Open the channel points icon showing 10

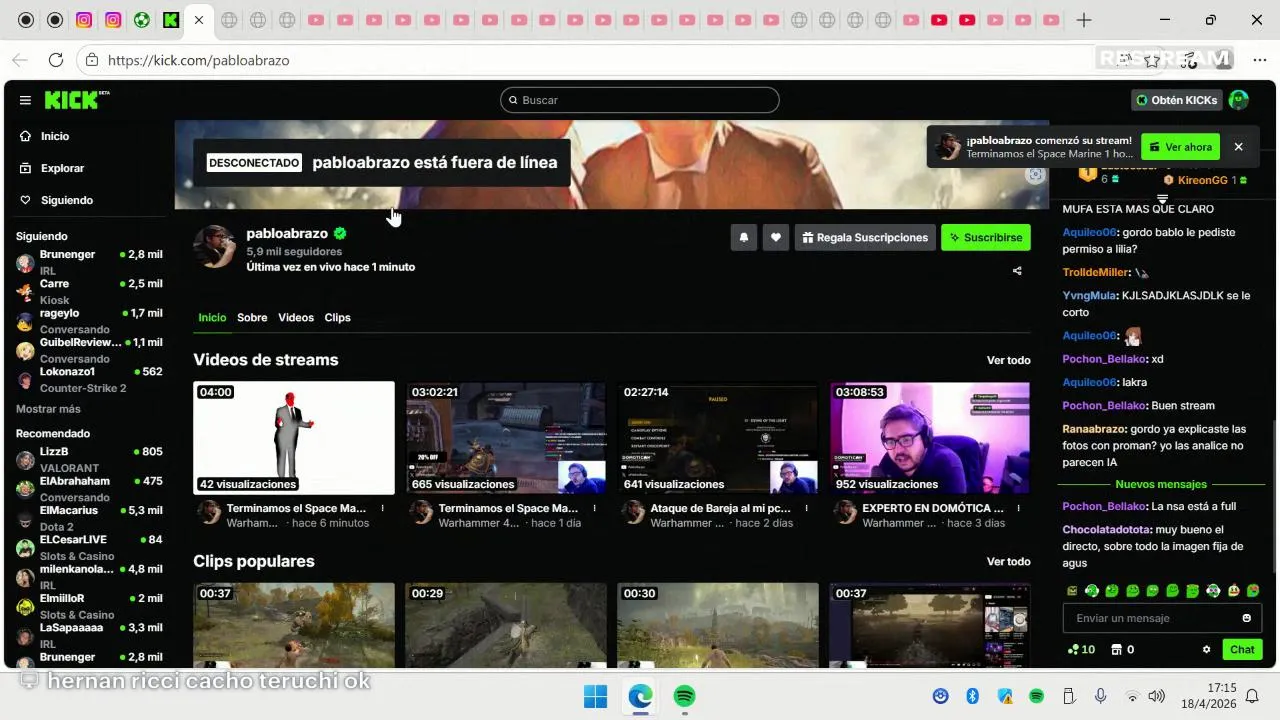(x=1081, y=649)
